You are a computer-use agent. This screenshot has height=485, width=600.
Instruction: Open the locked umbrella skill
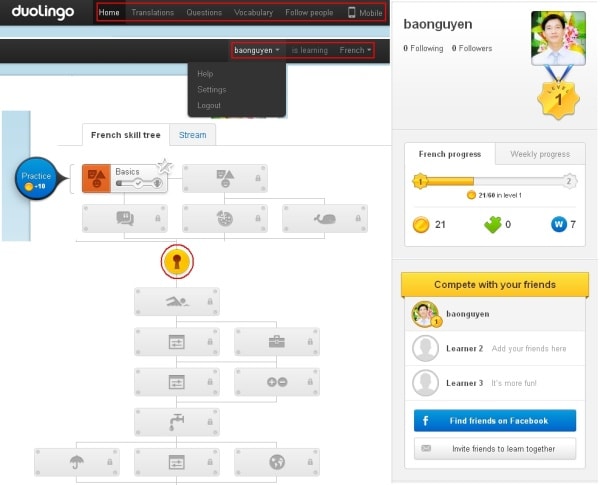[77, 462]
